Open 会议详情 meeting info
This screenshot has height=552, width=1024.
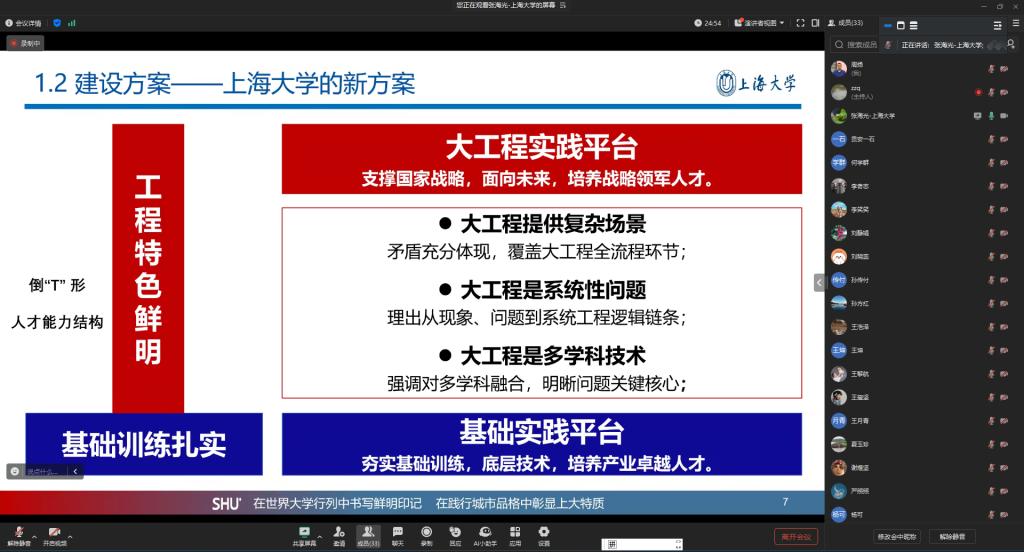[x=24, y=23]
